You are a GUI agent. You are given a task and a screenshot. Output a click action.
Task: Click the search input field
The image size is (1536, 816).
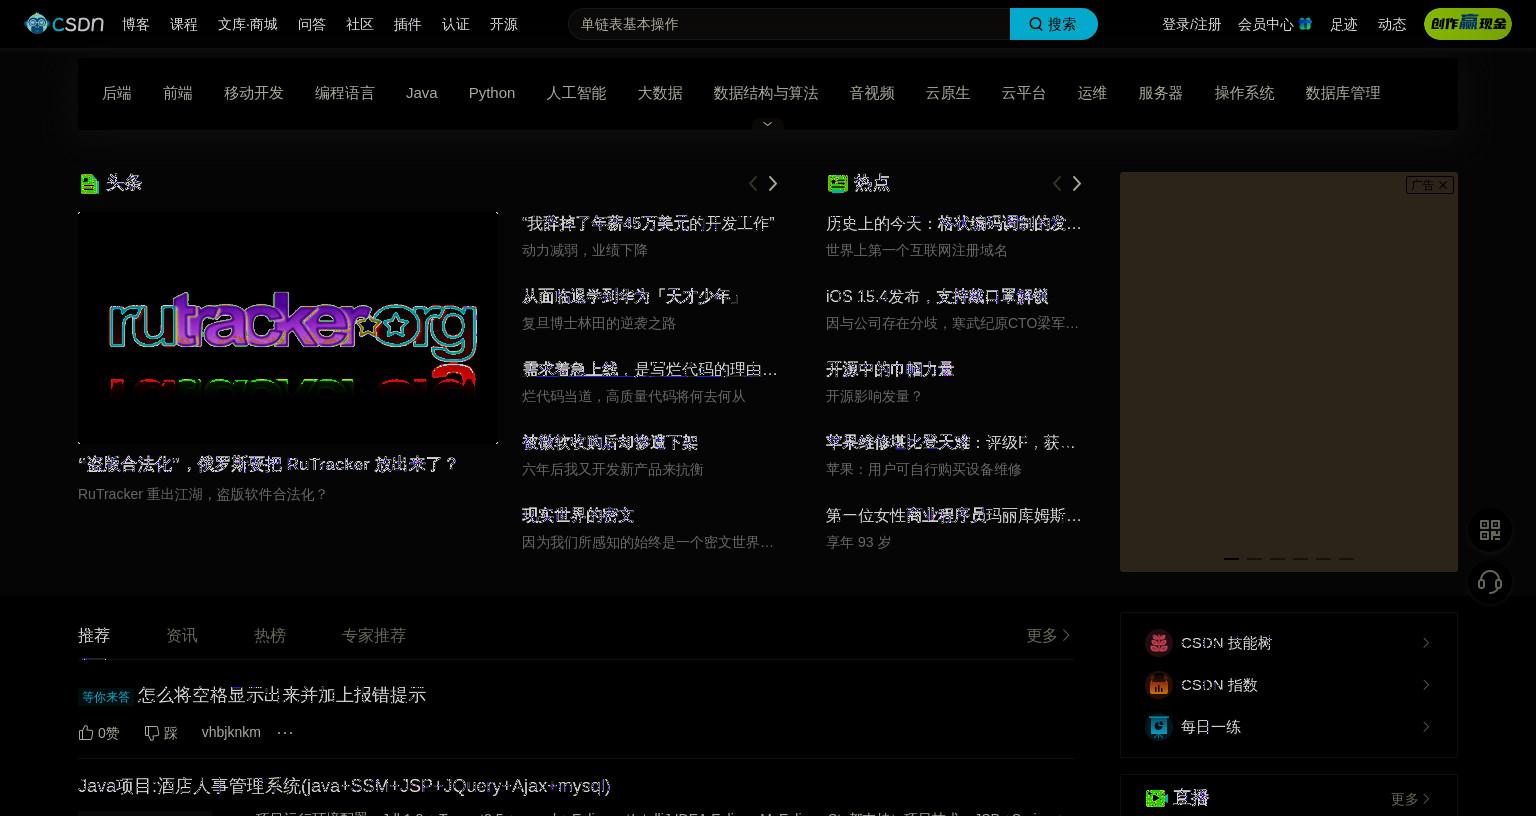click(789, 24)
